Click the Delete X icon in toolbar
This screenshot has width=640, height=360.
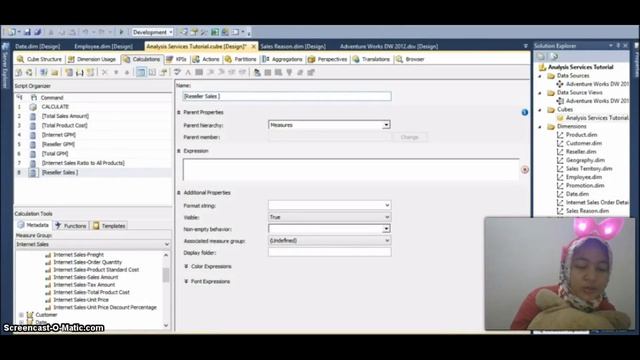pyautogui.click(x=104, y=72)
